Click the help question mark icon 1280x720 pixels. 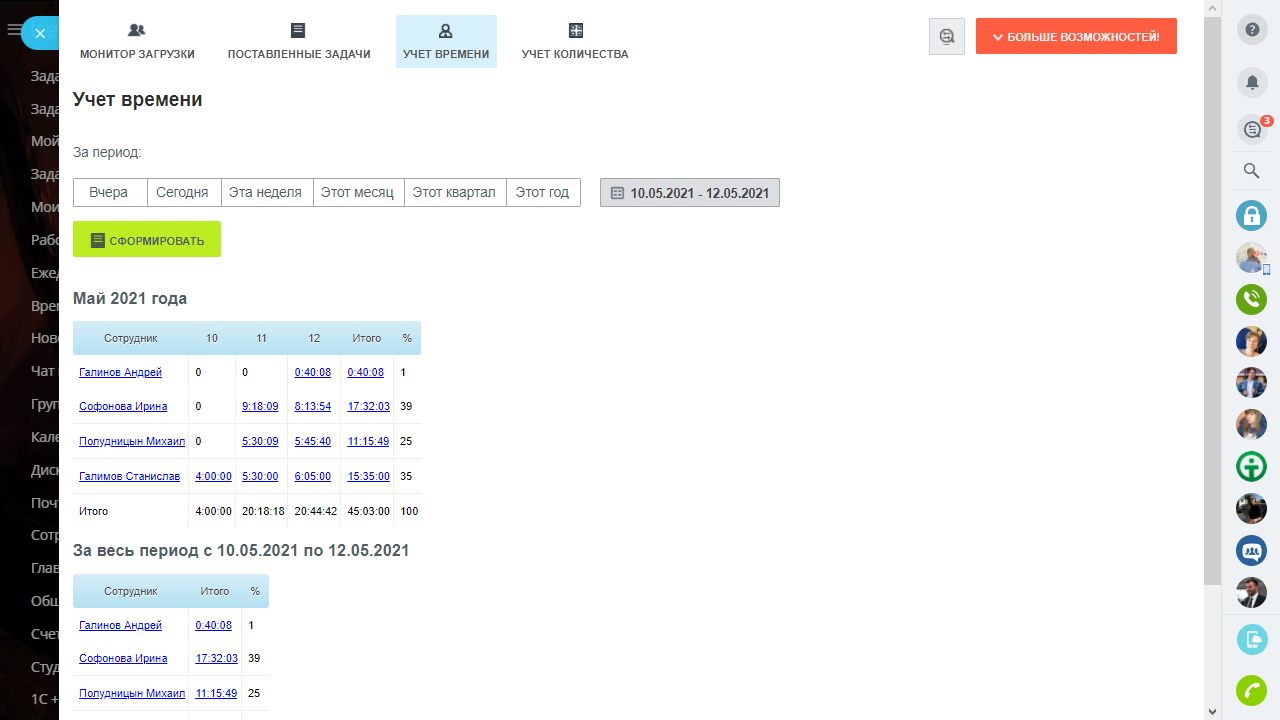point(1251,30)
